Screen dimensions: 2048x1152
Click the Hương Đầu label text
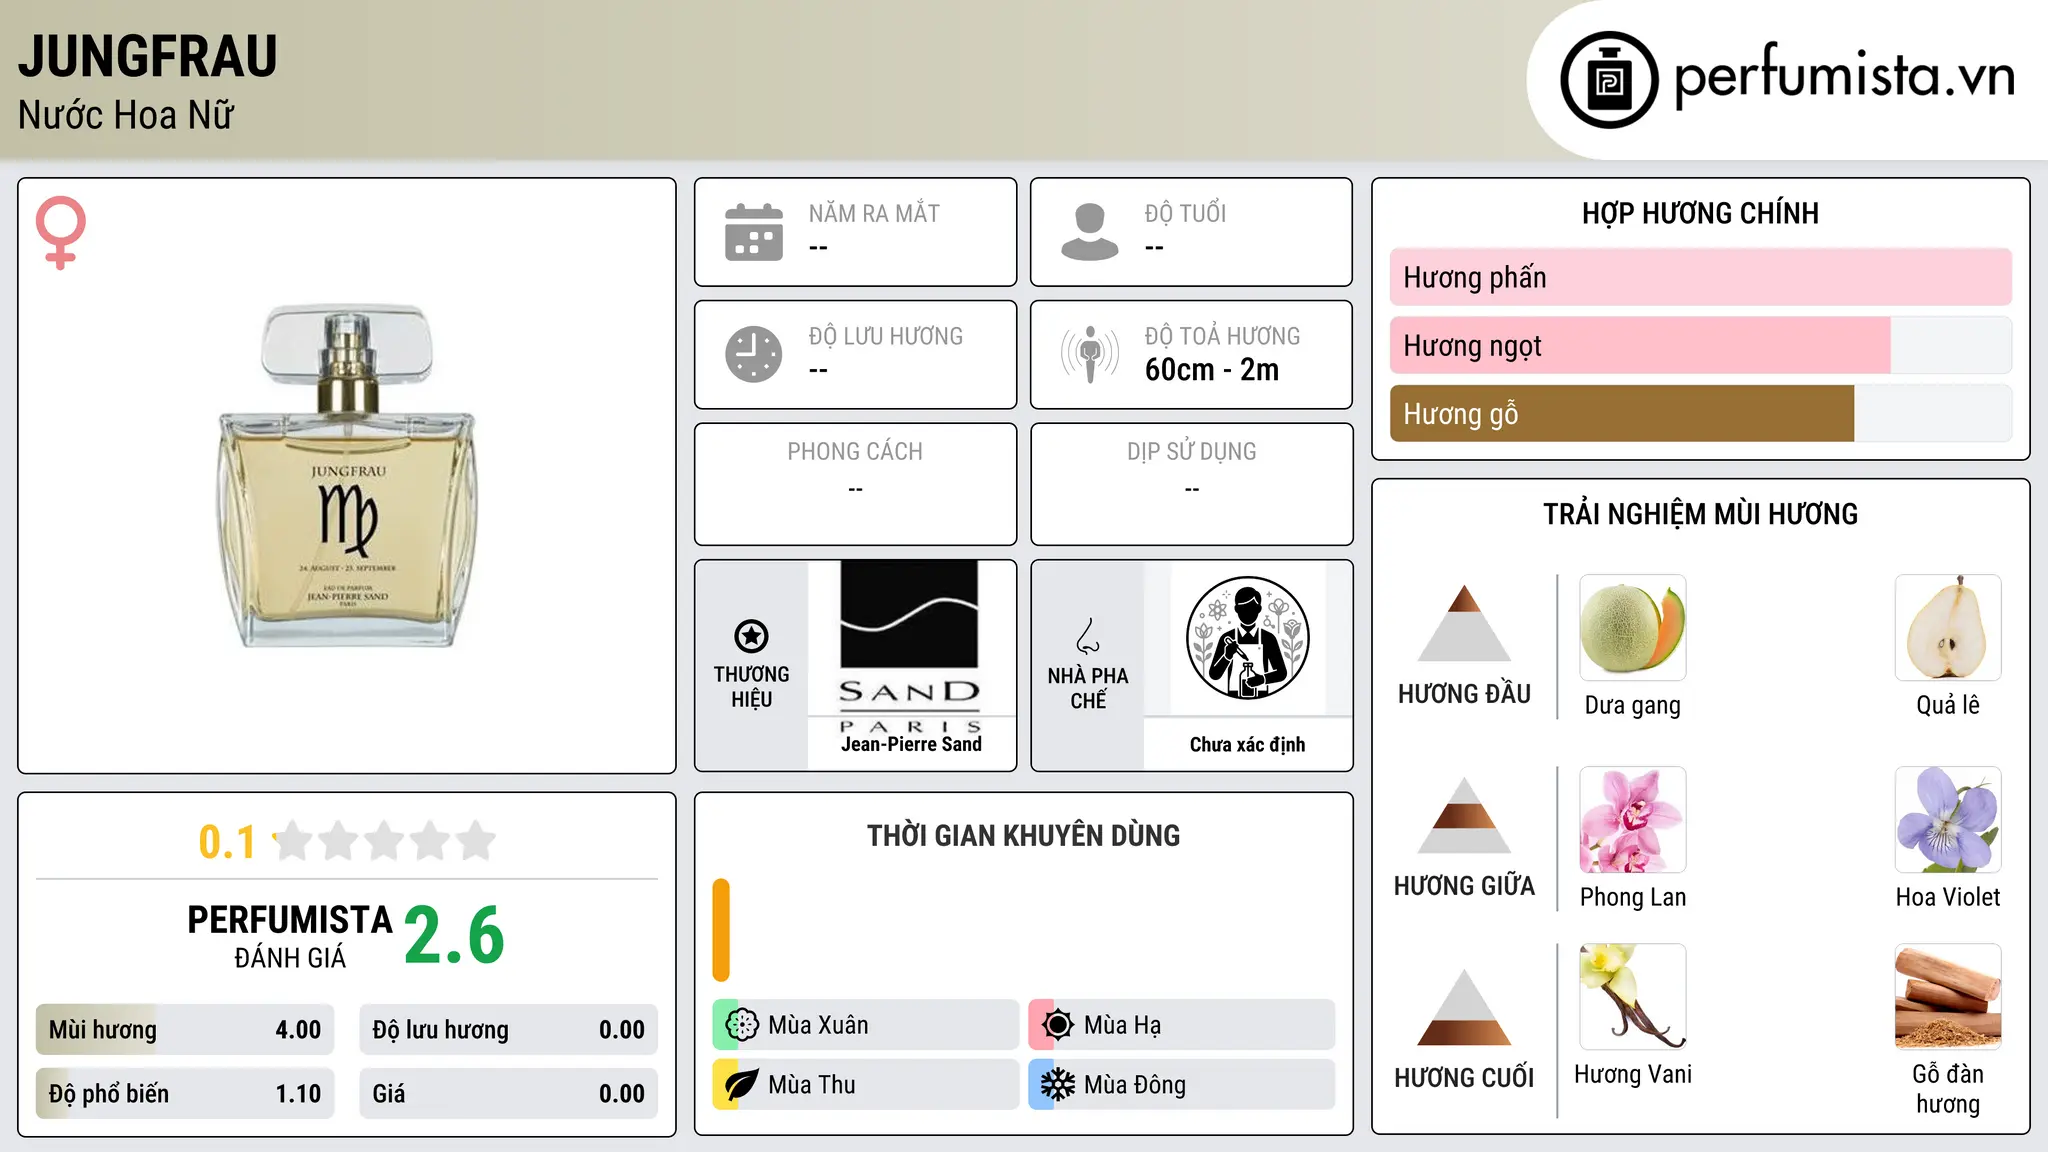1464,694
